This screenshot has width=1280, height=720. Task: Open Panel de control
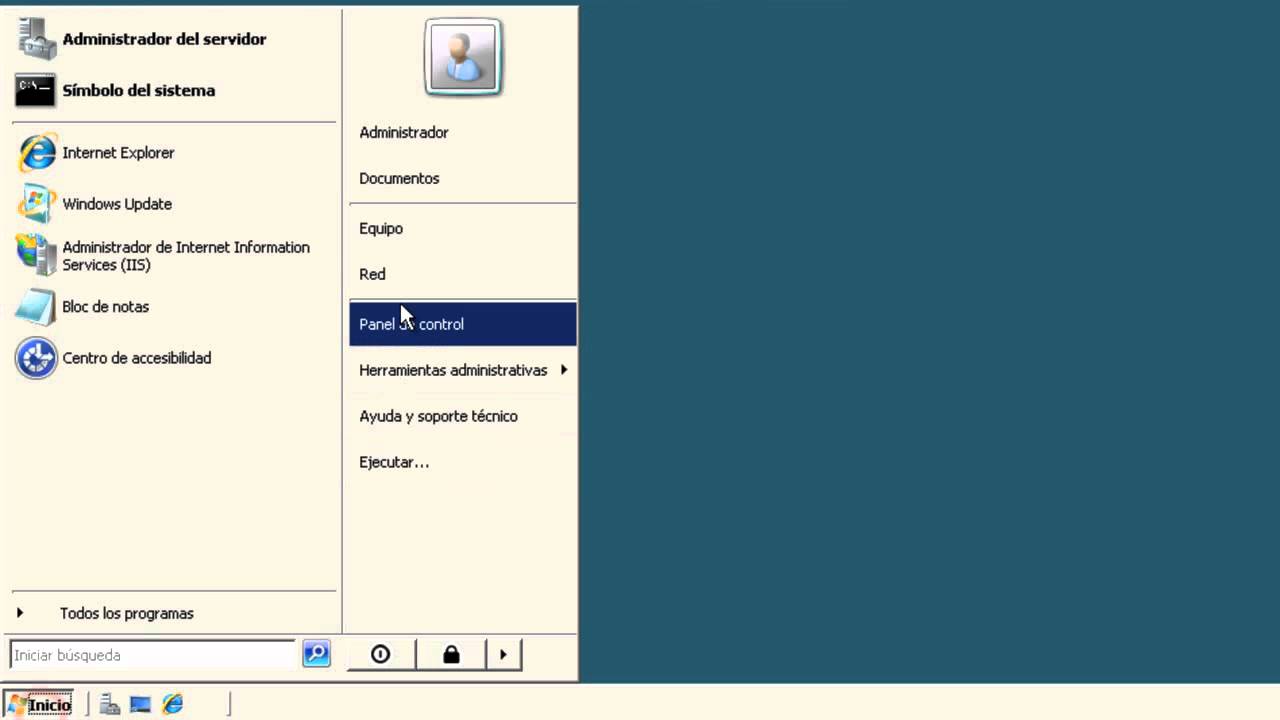pyautogui.click(x=463, y=324)
